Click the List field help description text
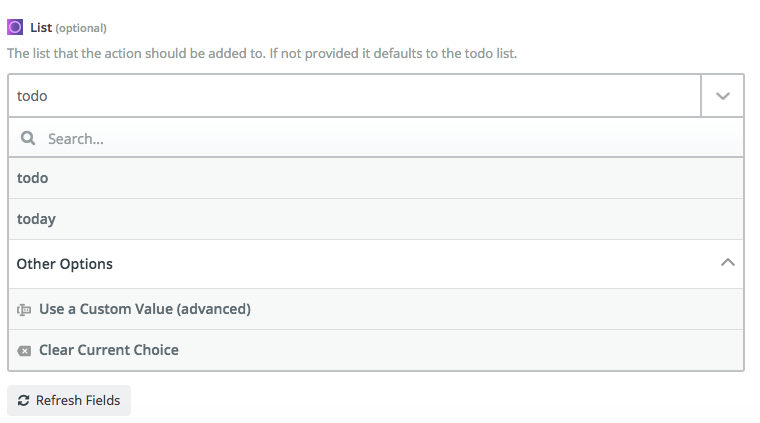This screenshot has width=760, height=423. [262, 52]
